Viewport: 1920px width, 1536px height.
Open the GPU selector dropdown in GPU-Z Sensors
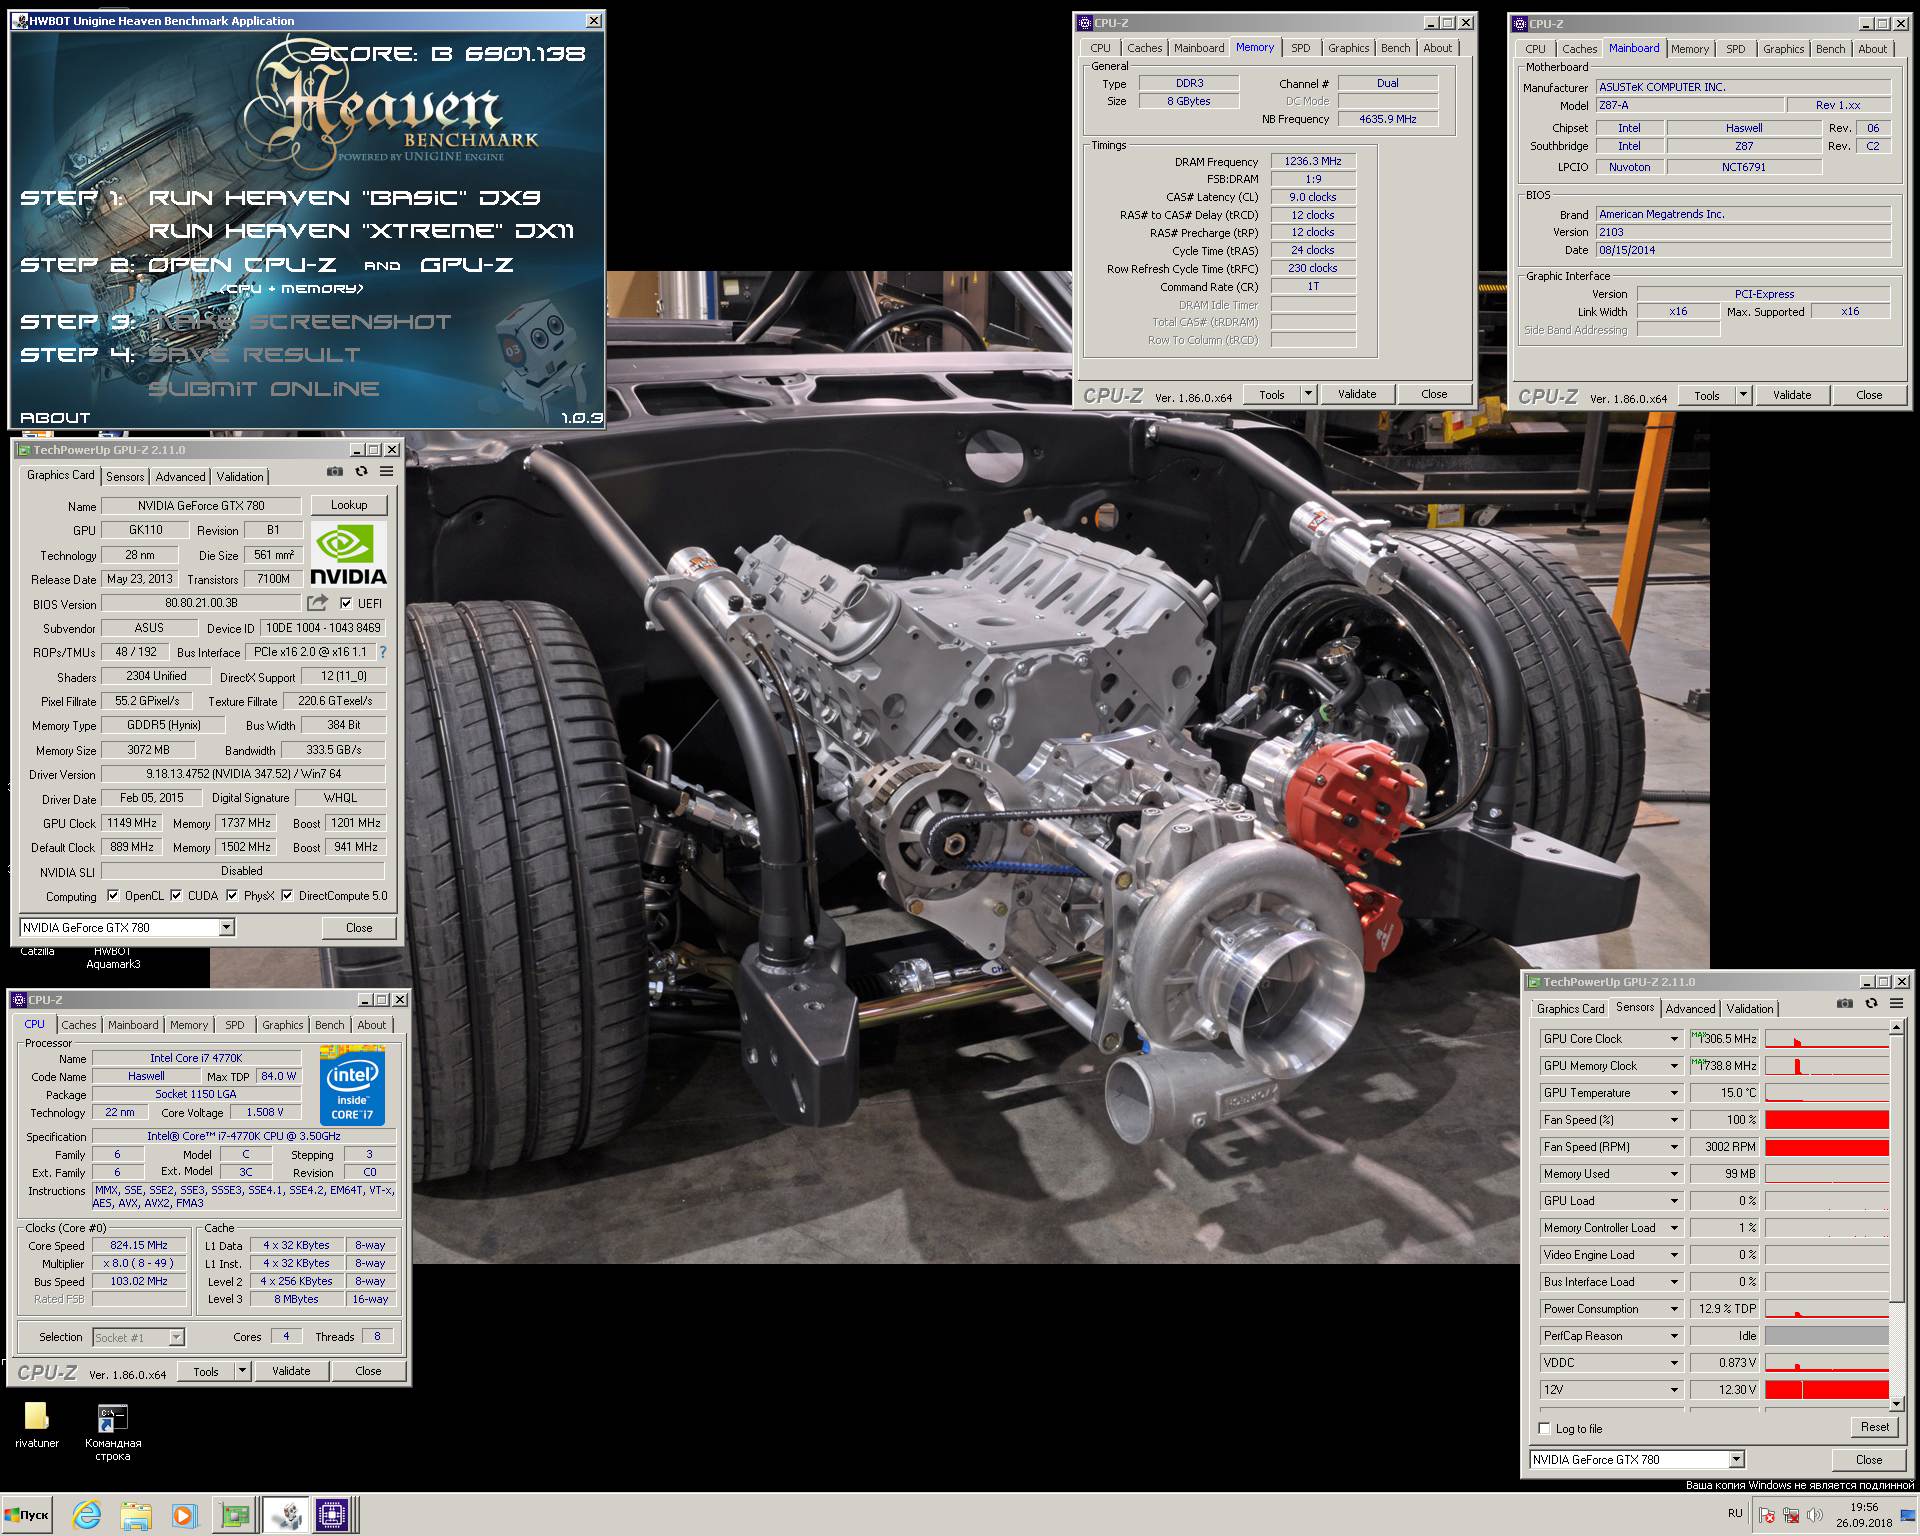pyautogui.click(x=1737, y=1460)
